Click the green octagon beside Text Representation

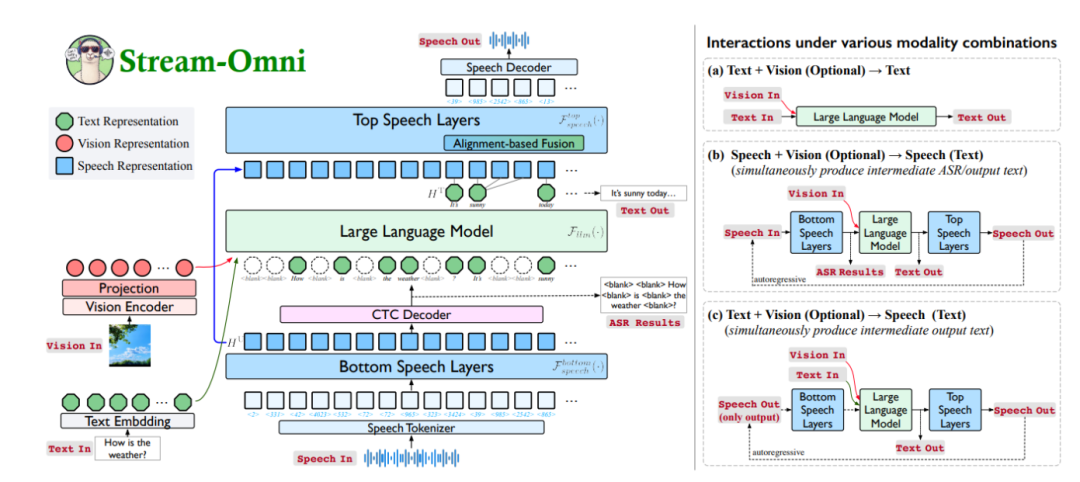64,123
